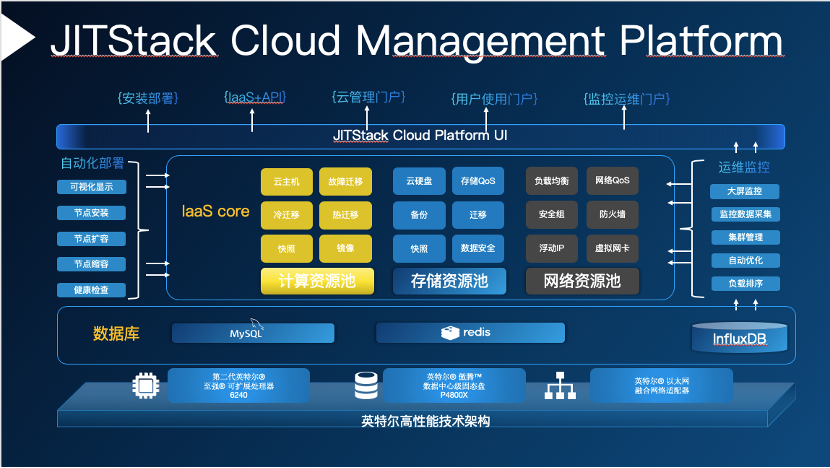Image resolution: width=830 pixels, height=468 pixels.
Task: Click the 存储资源池 label bar
Action: point(449,281)
